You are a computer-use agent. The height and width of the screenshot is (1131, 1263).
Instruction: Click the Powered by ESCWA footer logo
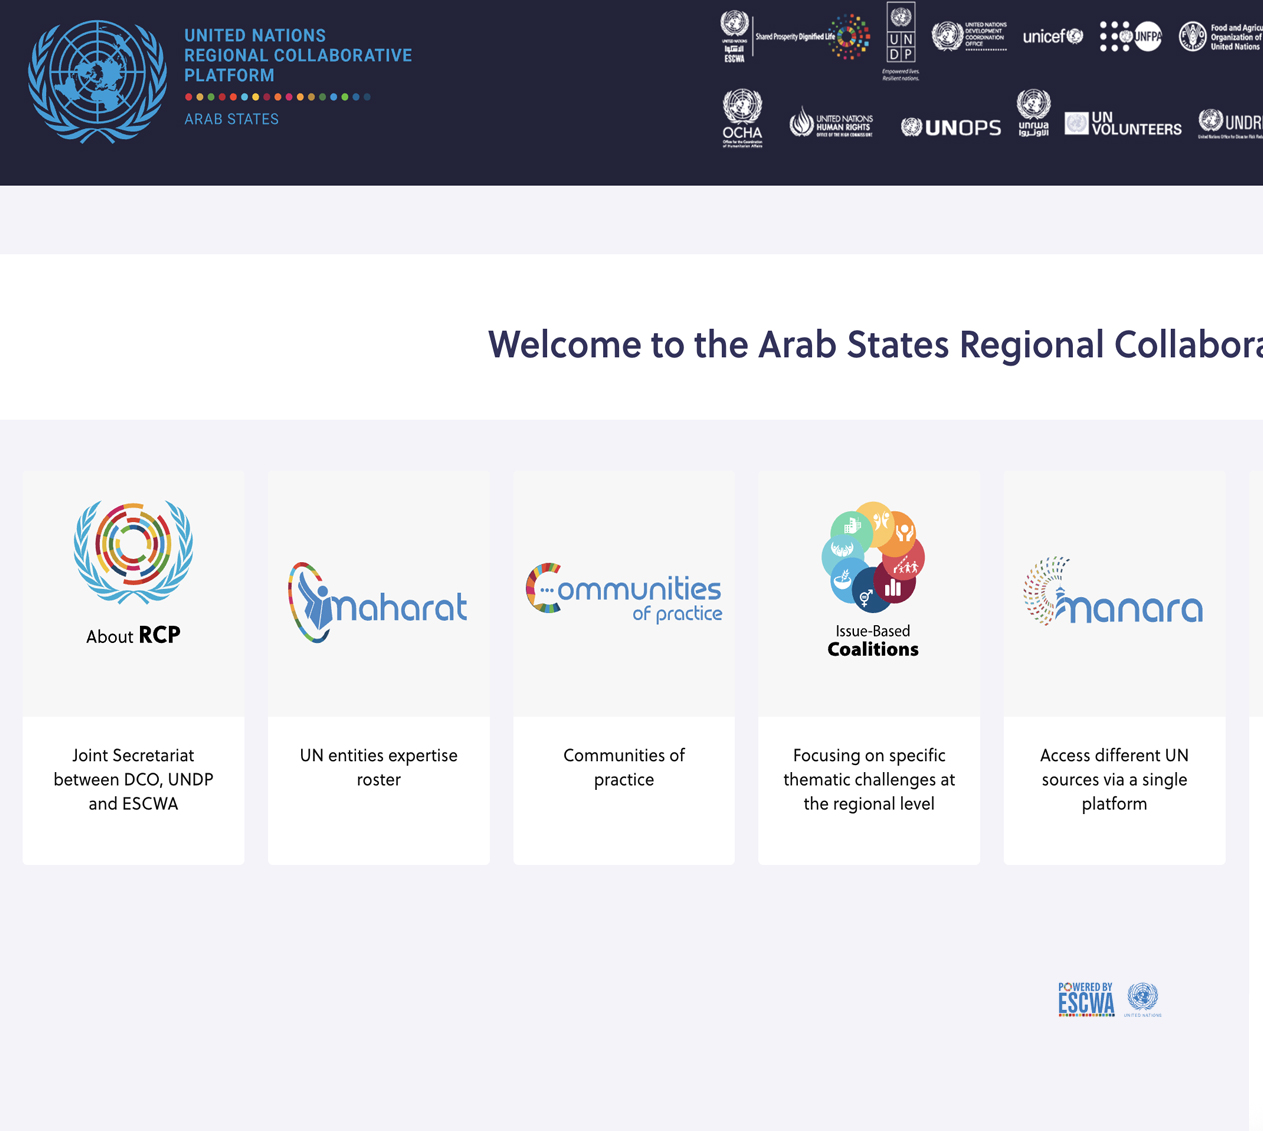coord(1109,999)
